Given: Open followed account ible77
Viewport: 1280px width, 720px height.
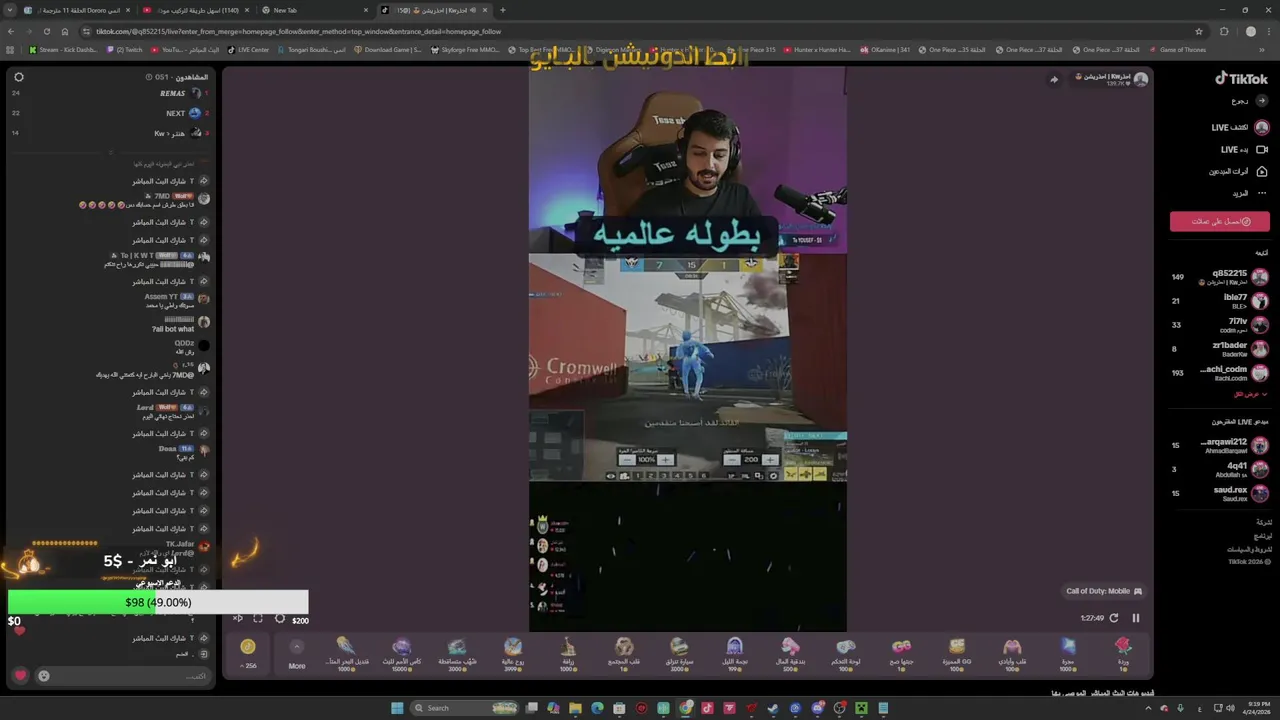Looking at the screenshot, I should pyautogui.click(x=1220, y=301).
